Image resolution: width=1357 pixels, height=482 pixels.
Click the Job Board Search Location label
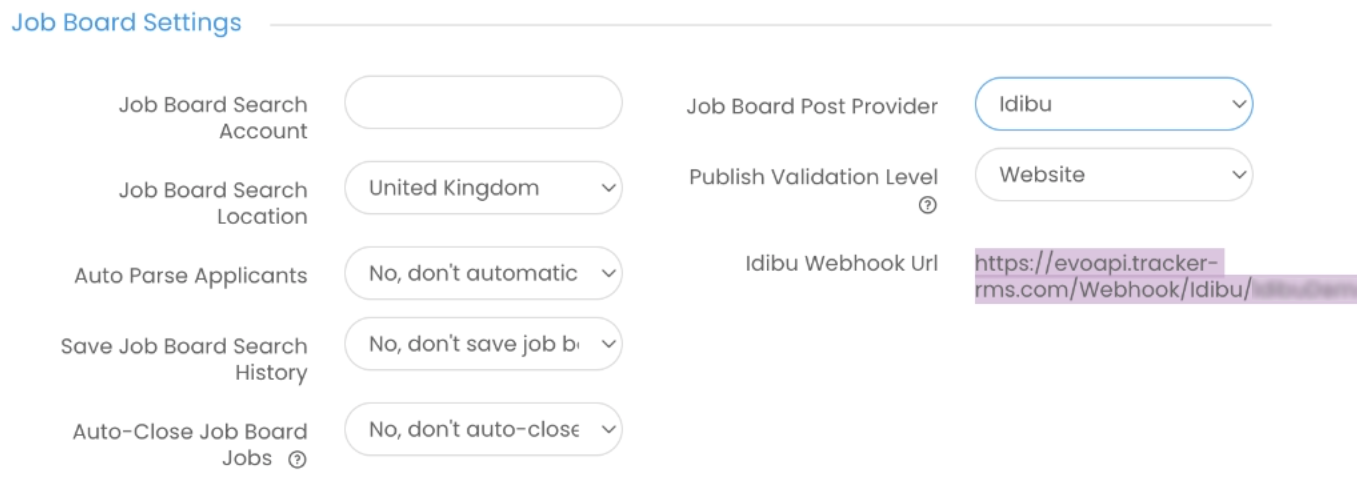click(x=213, y=202)
